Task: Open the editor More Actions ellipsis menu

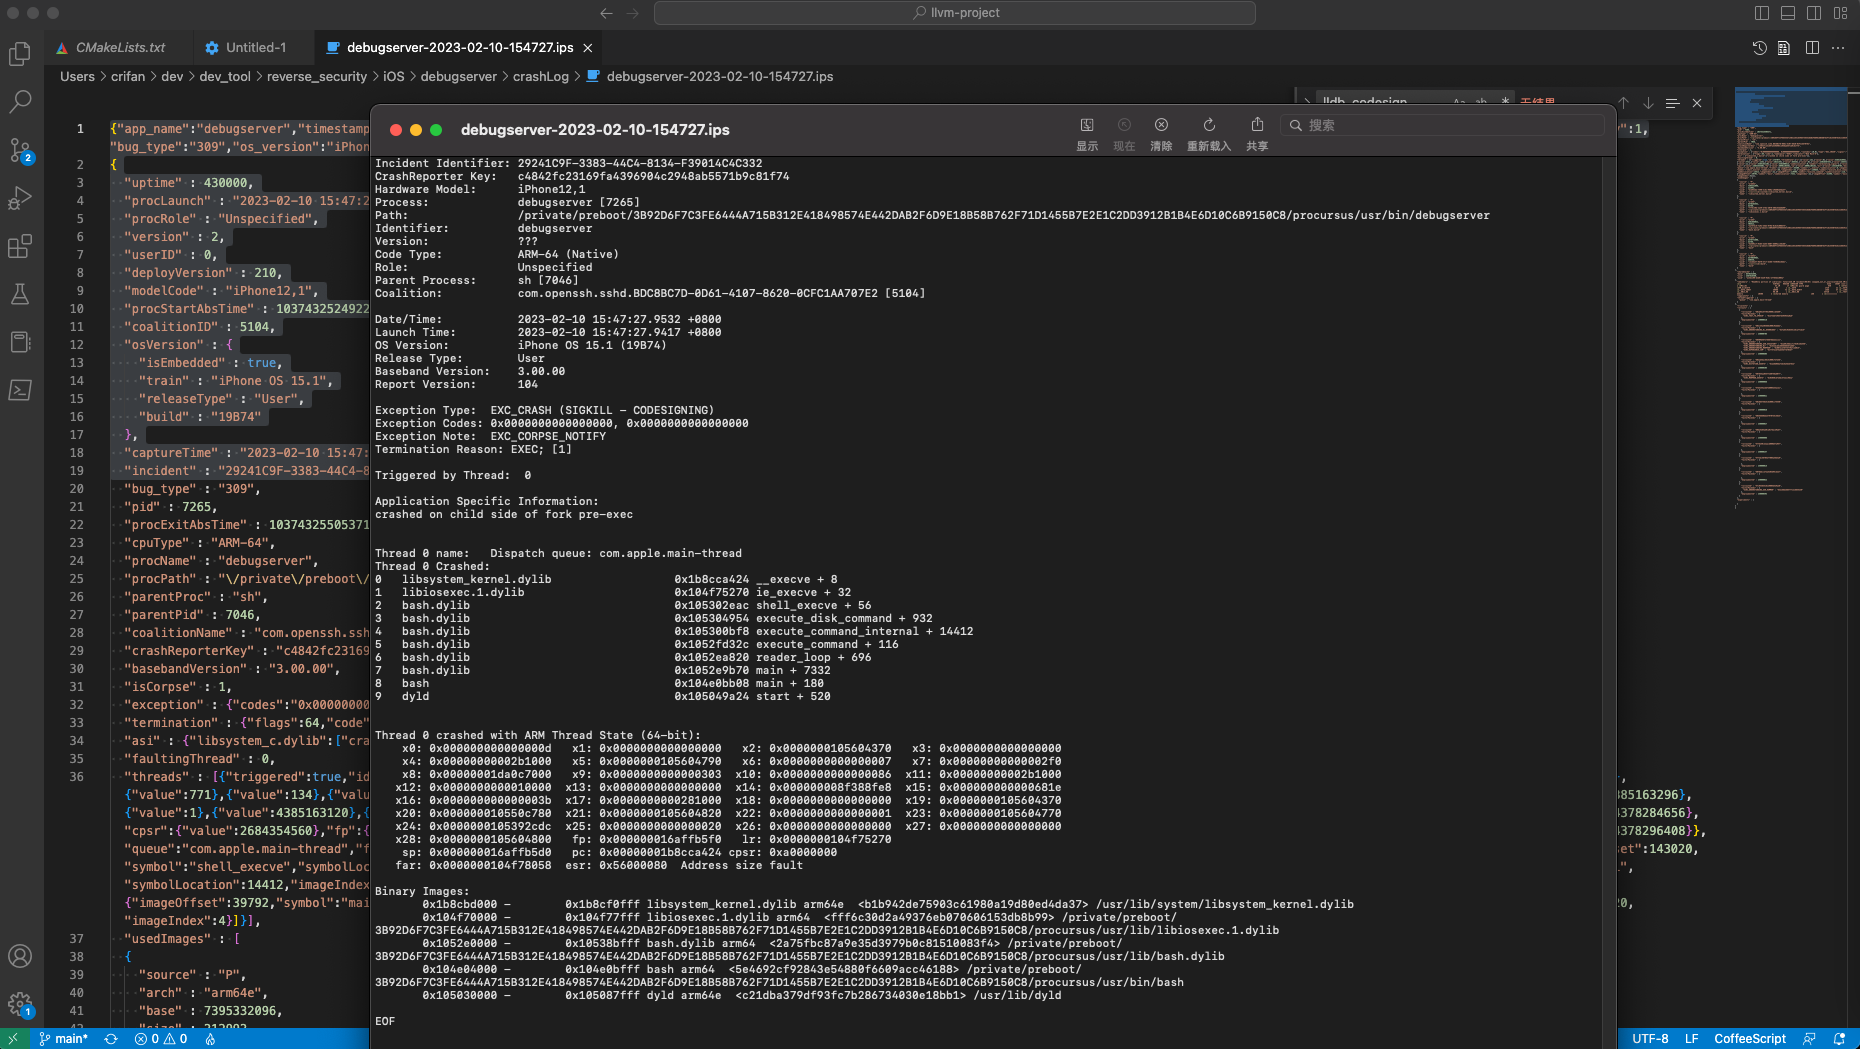Action: [x=1838, y=48]
